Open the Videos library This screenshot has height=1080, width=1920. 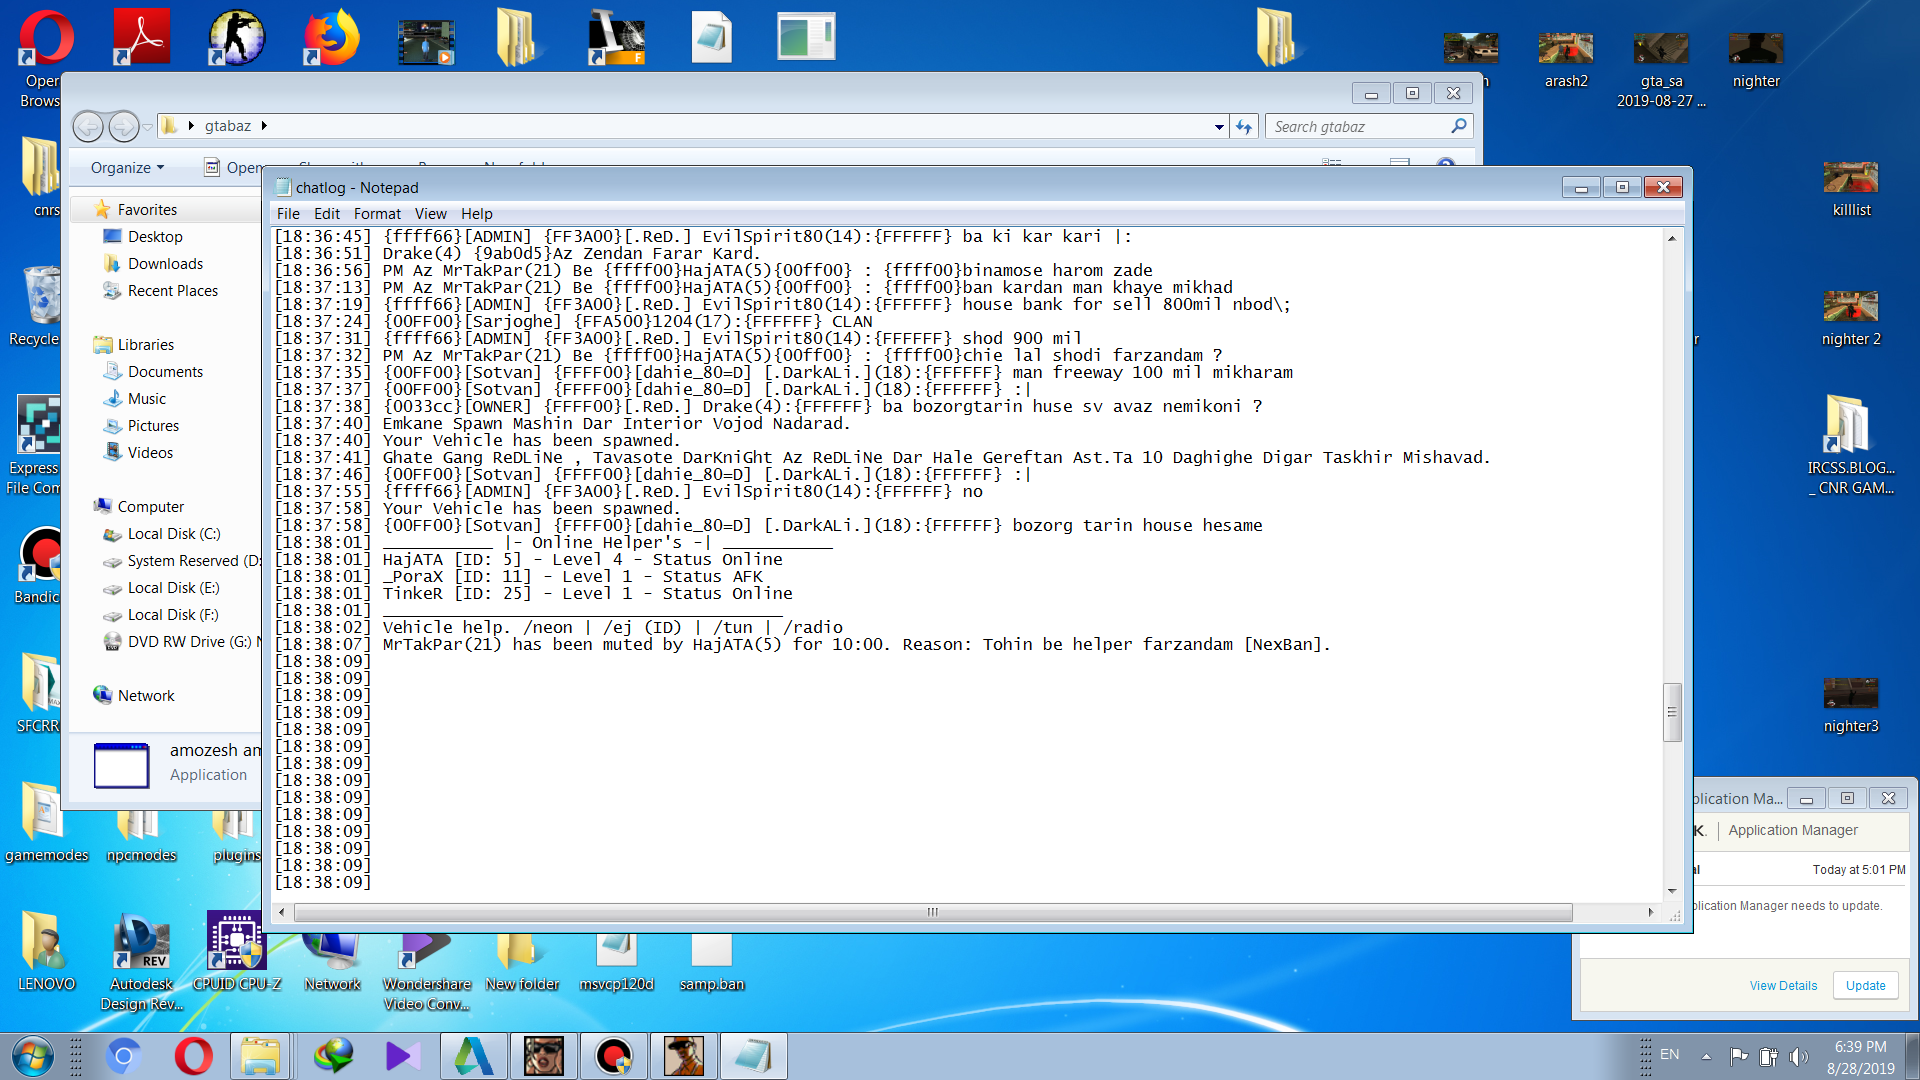150,453
